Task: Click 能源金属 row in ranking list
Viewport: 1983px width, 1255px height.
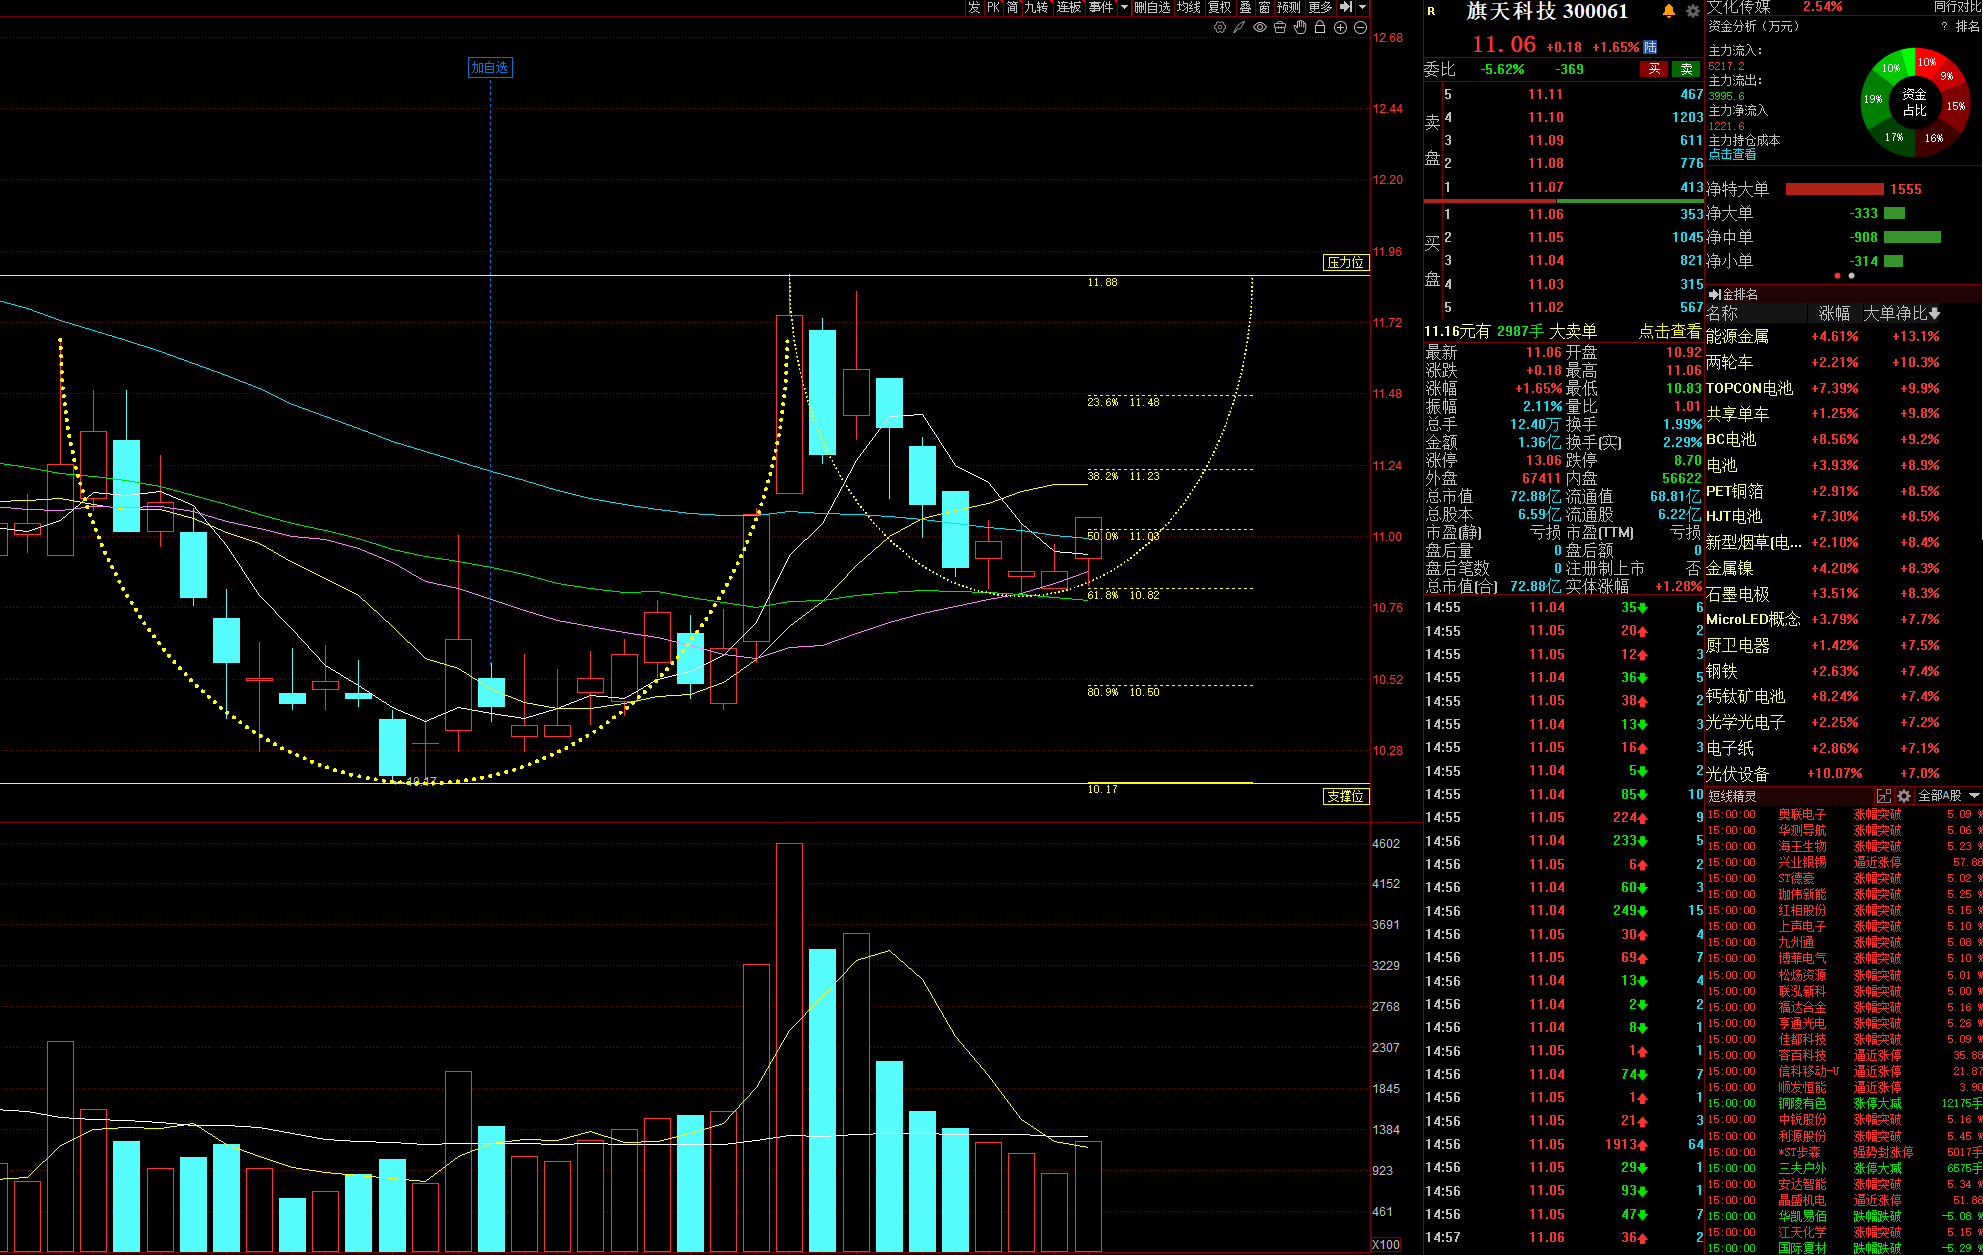Action: tap(1737, 337)
